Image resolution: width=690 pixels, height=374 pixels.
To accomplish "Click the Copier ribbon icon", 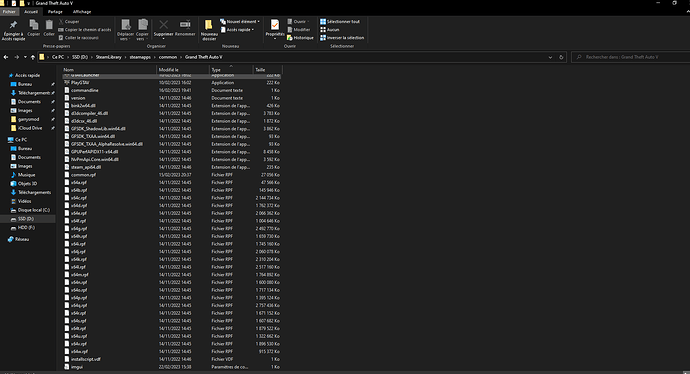I will (x=33, y=28).
